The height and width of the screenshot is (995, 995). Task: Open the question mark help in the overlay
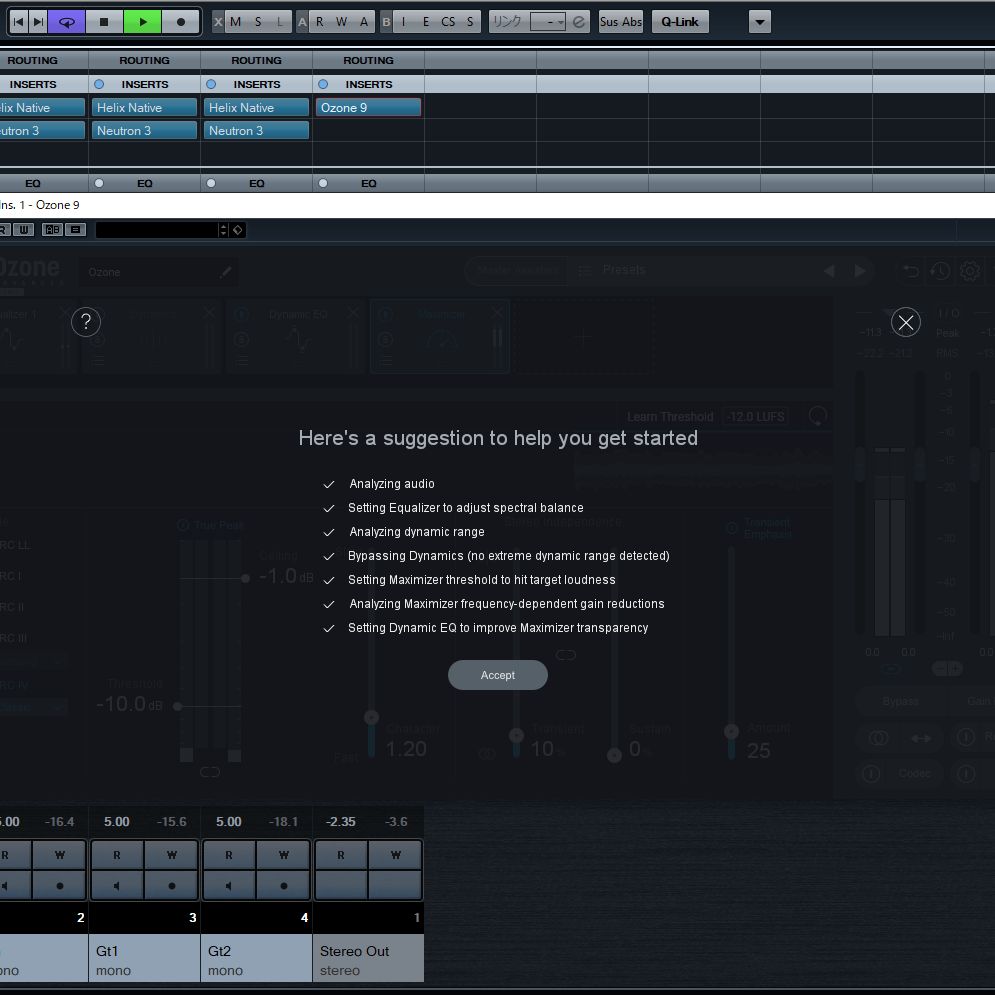pos(86,322)
